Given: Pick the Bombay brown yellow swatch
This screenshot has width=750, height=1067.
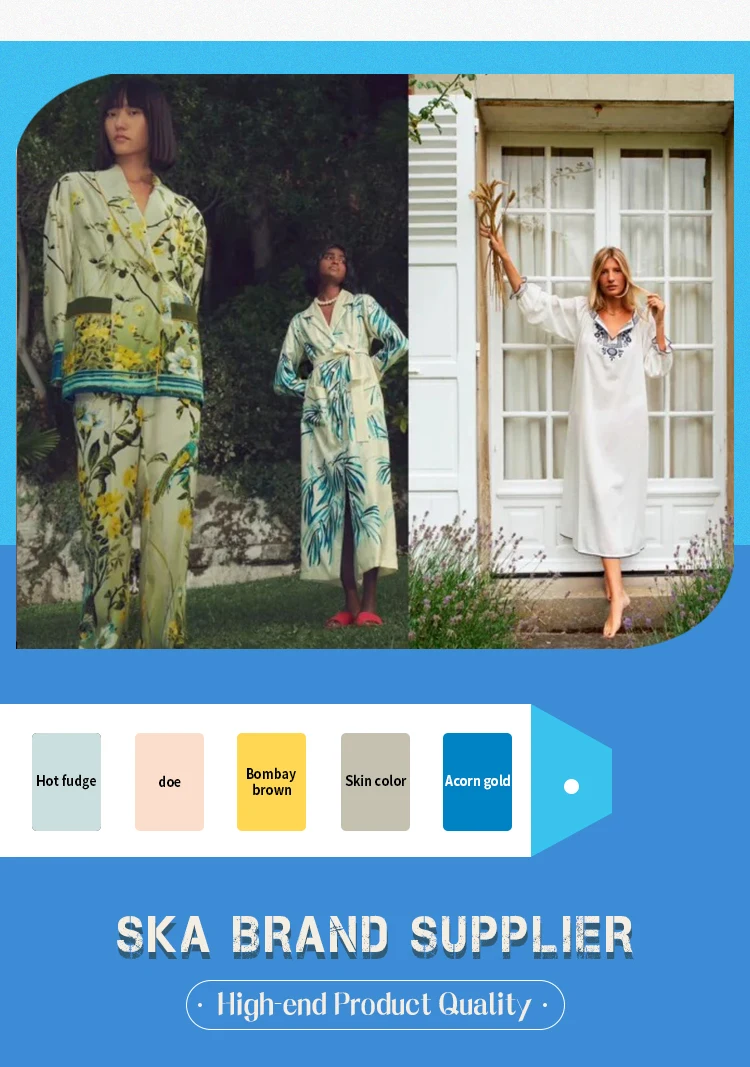Looking at the screenshot, I should (x=272, y=781).
